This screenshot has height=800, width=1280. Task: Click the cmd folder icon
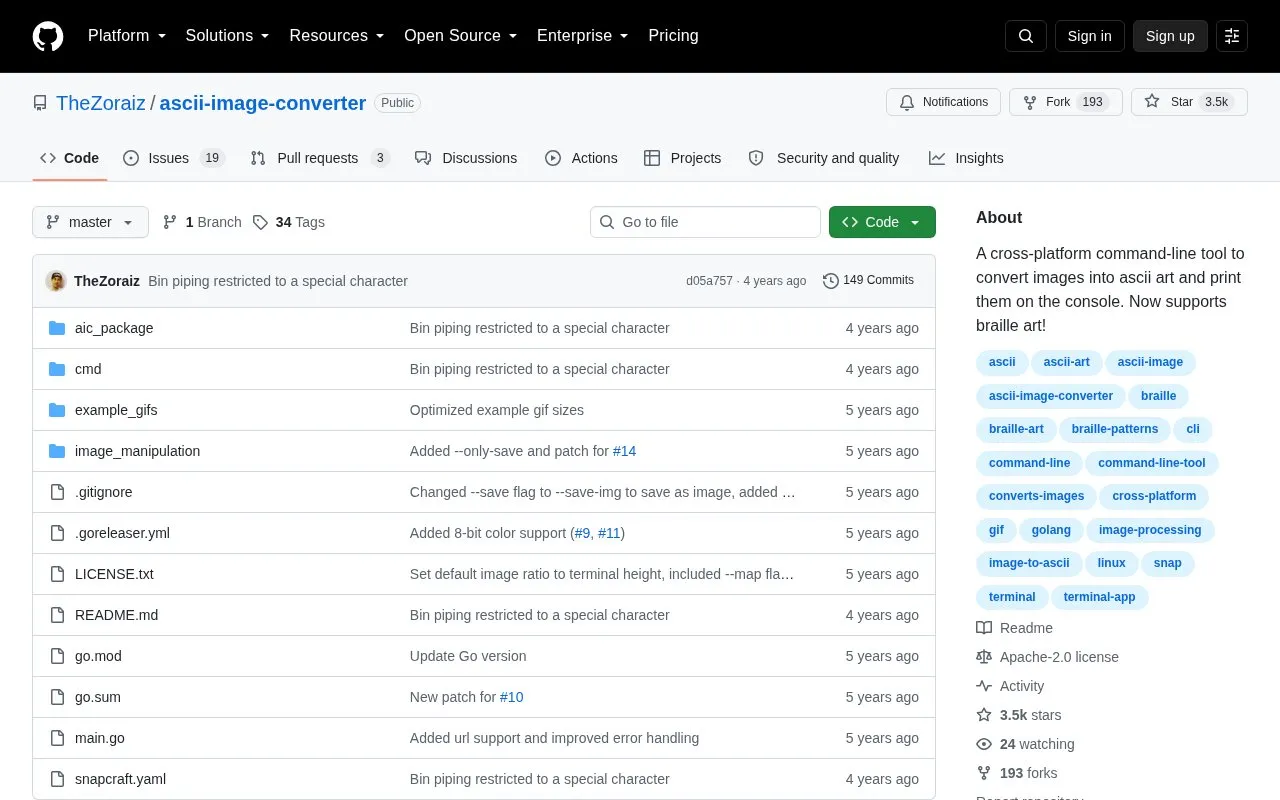[57, 369]
